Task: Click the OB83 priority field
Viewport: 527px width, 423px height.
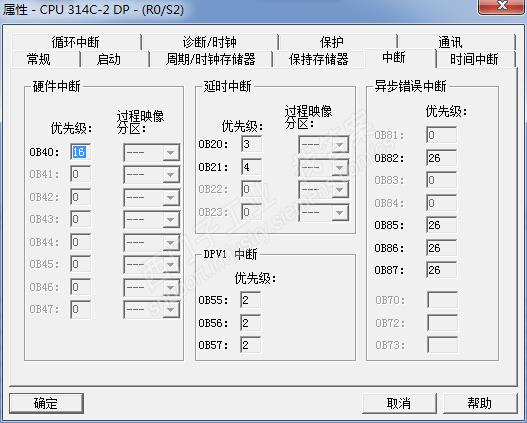Action: click(442, 180)
